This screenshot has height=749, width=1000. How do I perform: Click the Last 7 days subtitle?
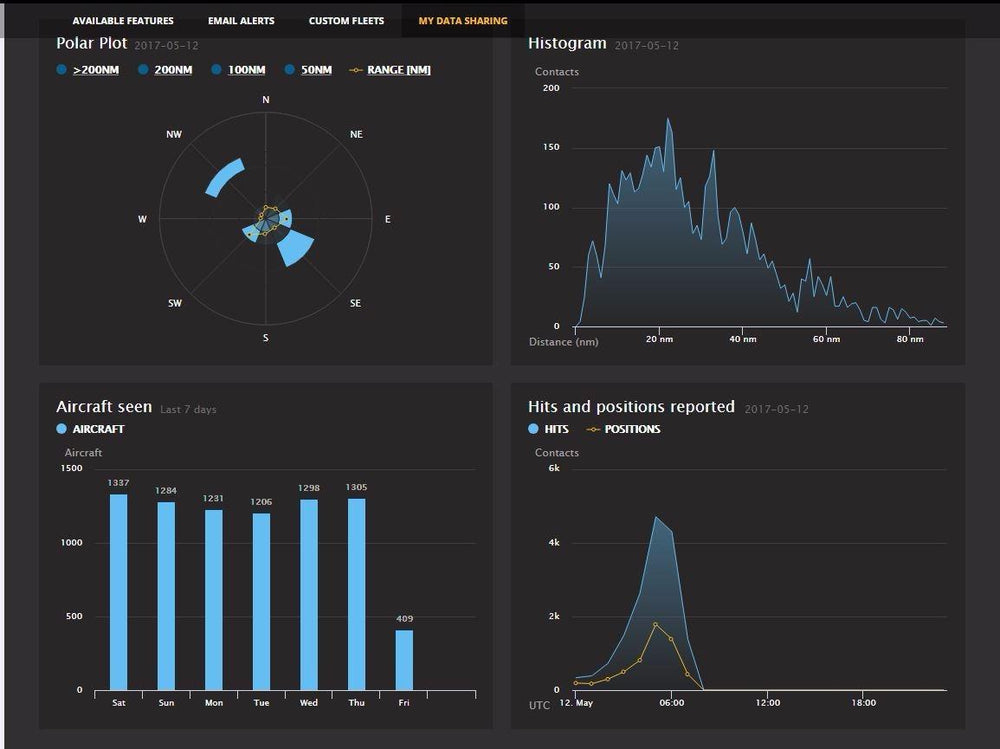click(188, 410)
